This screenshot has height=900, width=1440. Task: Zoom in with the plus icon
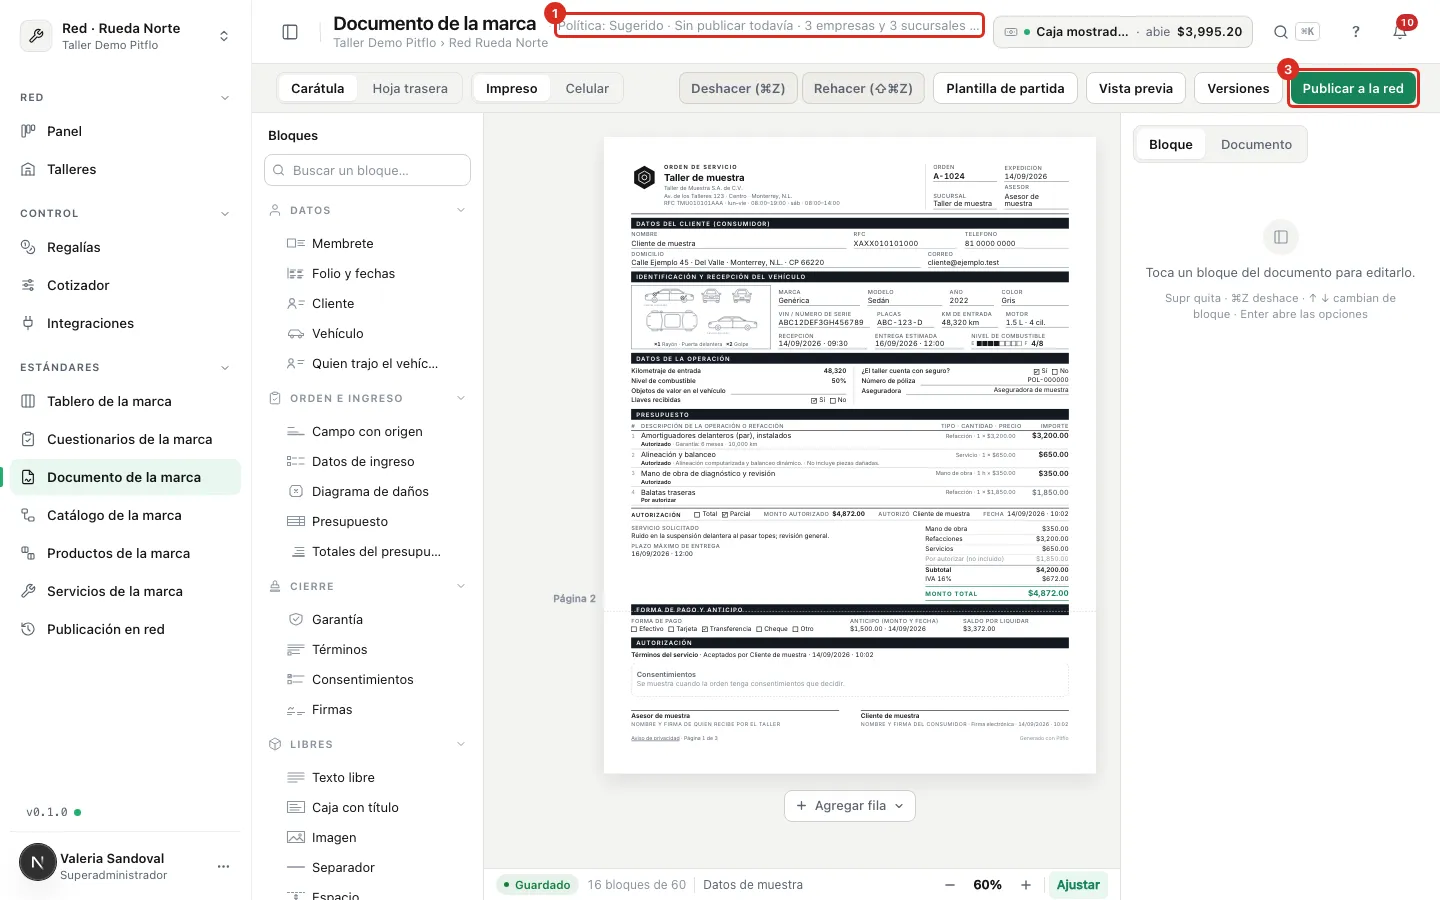coord(1026,885)
